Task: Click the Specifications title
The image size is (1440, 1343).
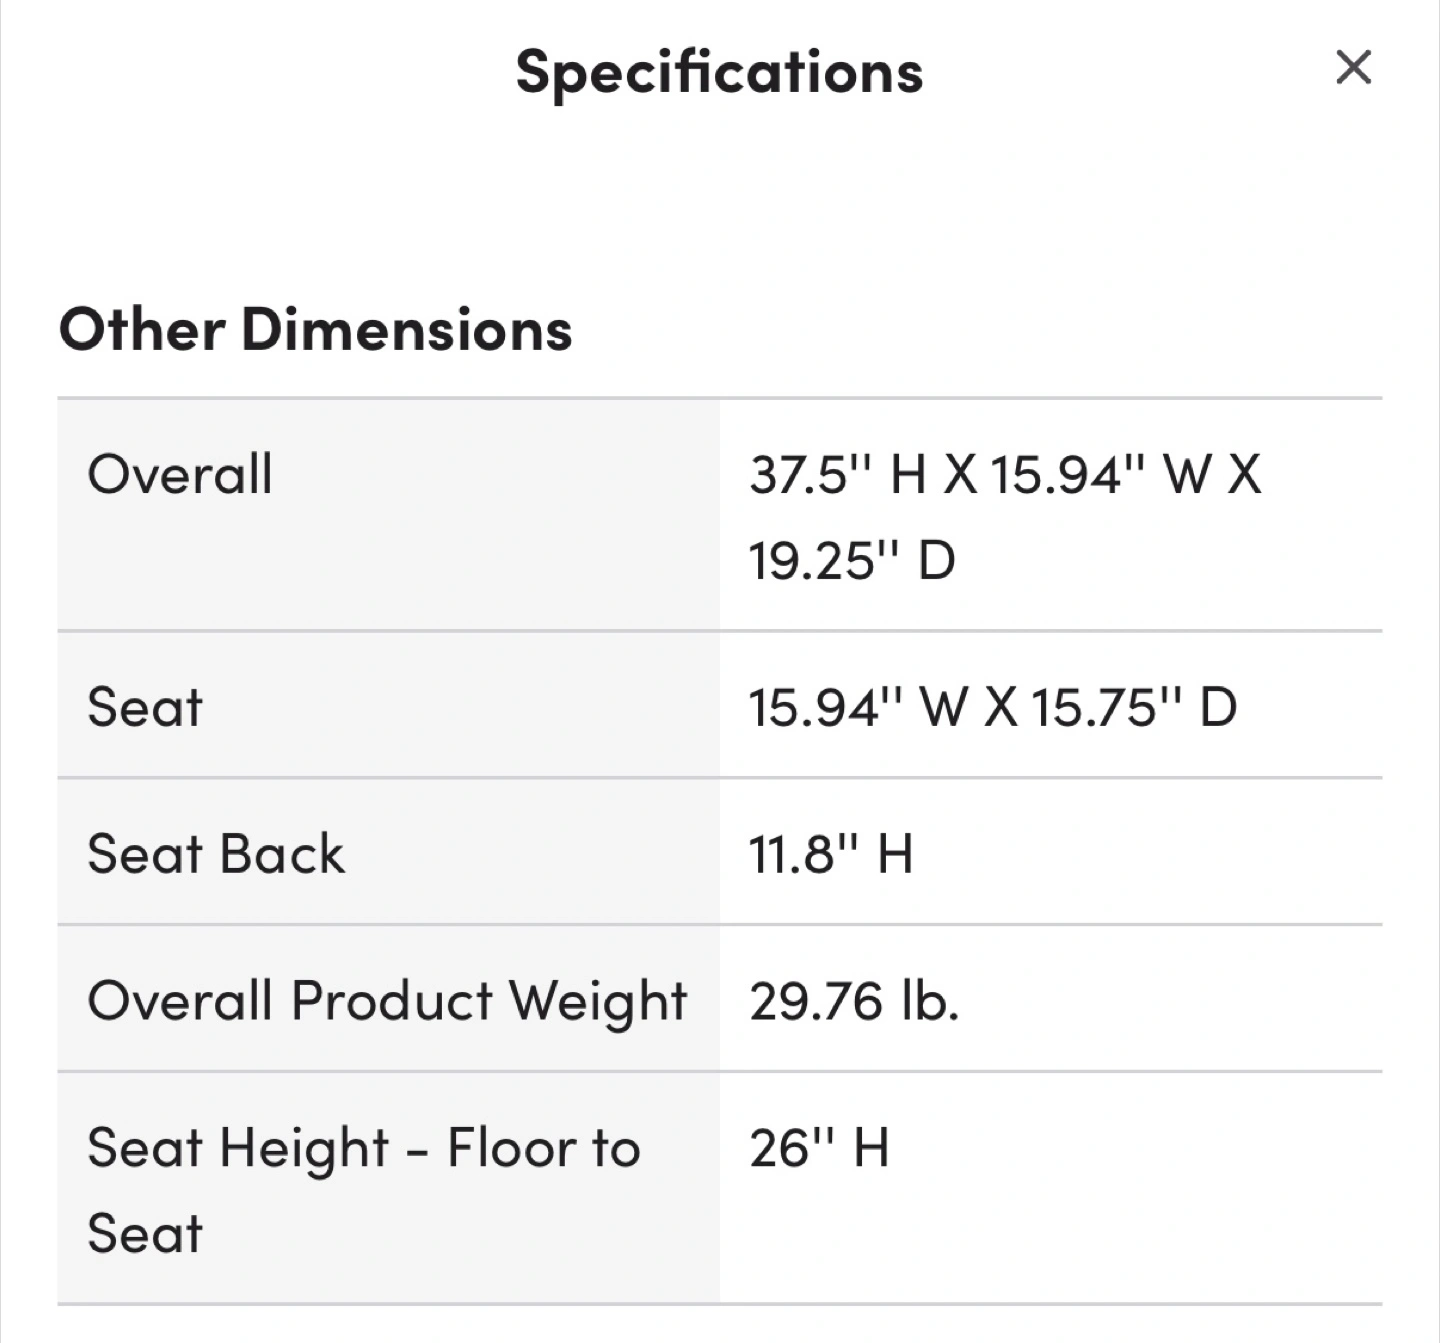Action: 719,73
